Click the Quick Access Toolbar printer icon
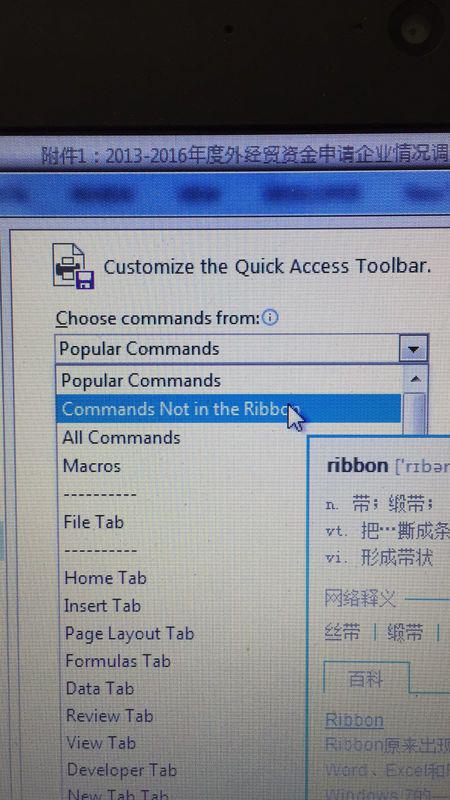 (x=74, y=266)
